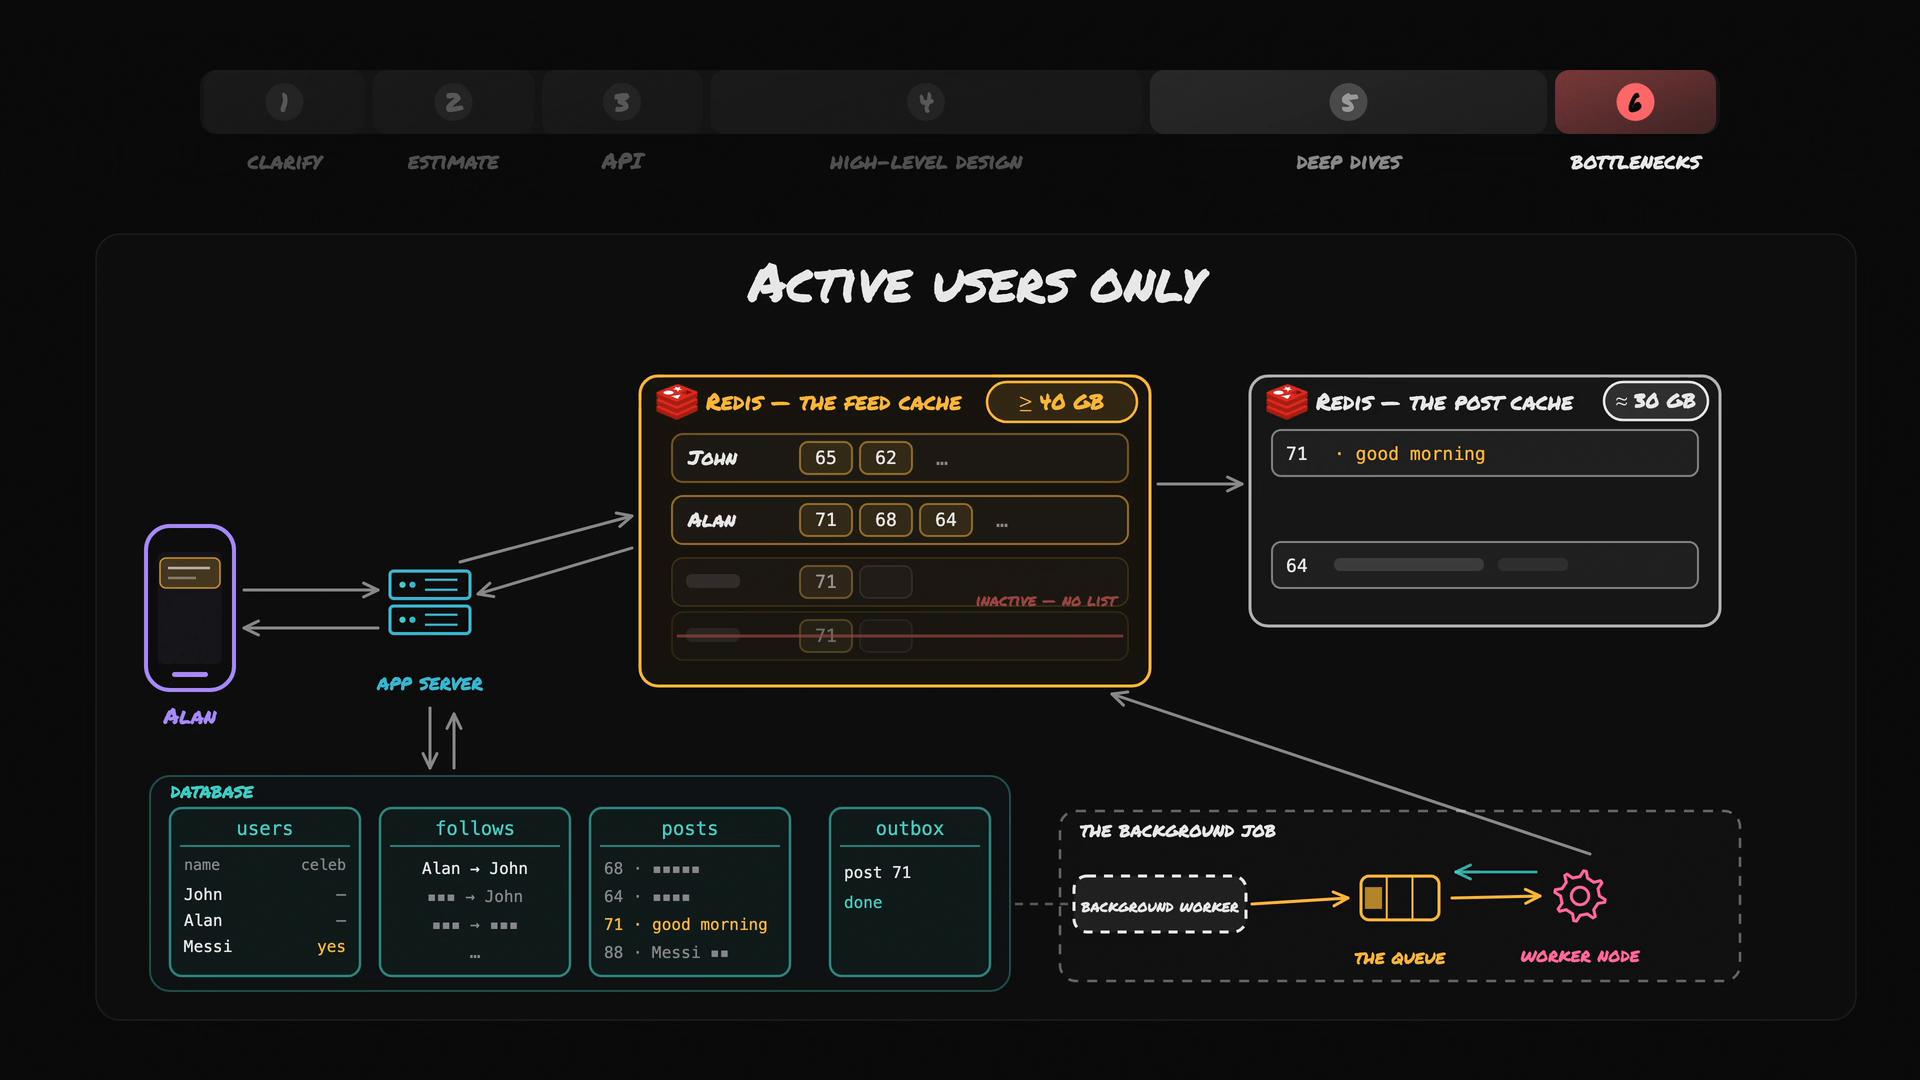This screenshot has height=1080, width=1920.
Task: Click the struck-through feed row's 71 chip
Action: (x=826, y=636)
